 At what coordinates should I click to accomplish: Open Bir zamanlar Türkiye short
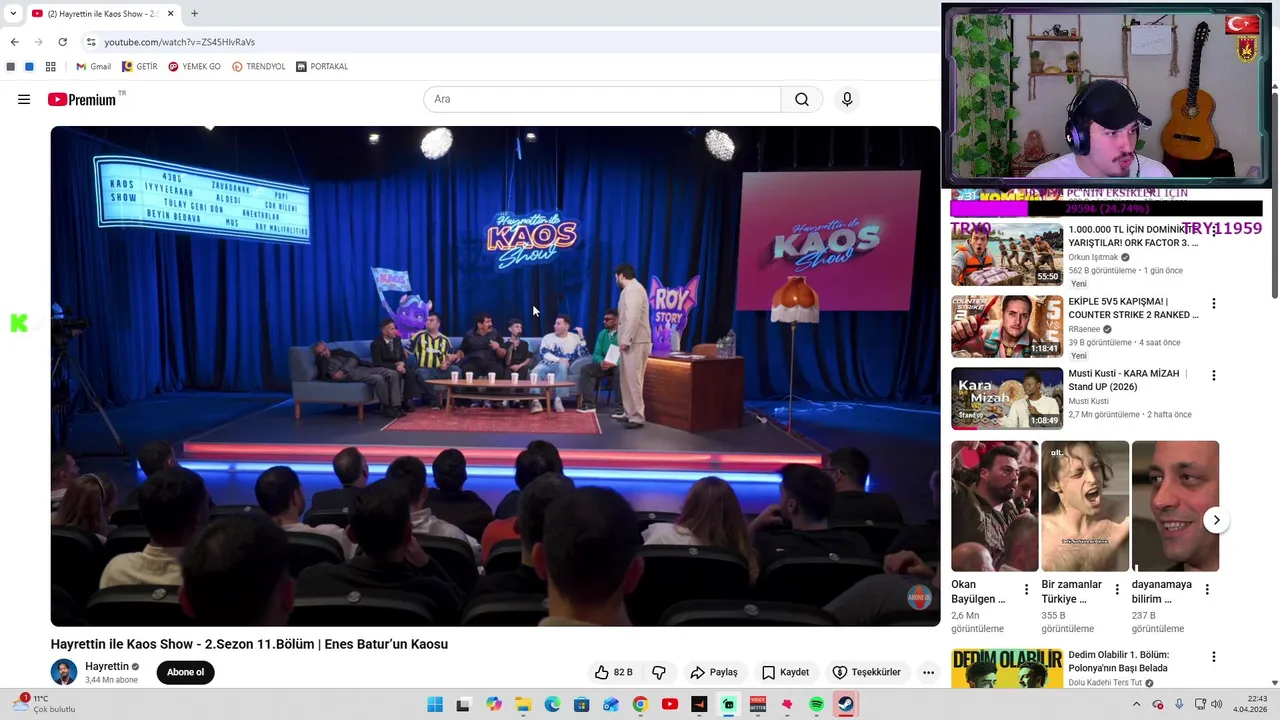point(1085,506)
